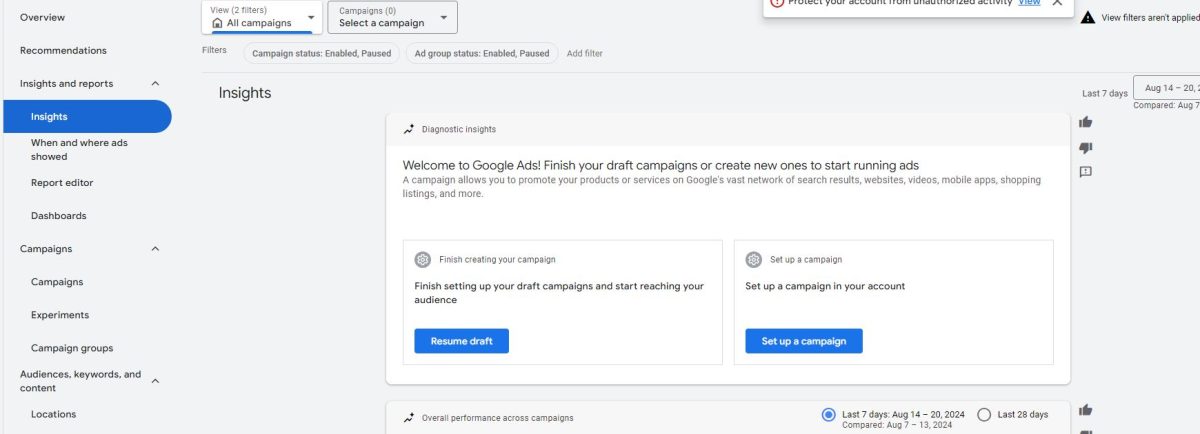Select Last 7 days radio button
This screenshot has width=1200, height=434.
(x=828, y=414)
